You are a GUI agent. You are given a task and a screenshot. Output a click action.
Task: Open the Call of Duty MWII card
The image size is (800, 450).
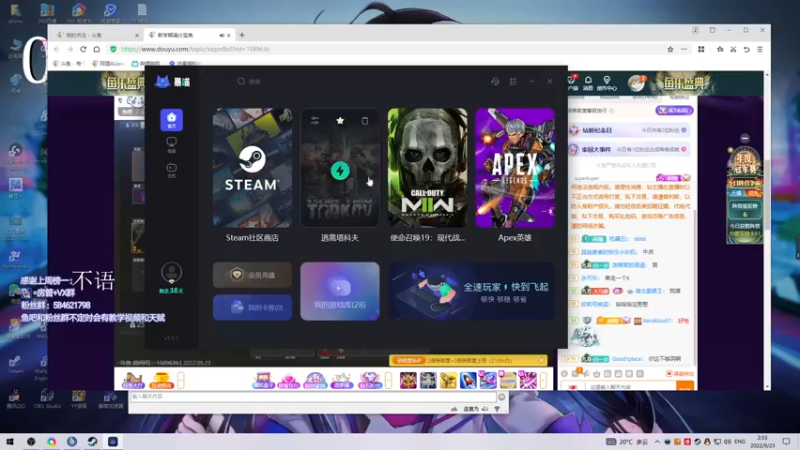428,168
